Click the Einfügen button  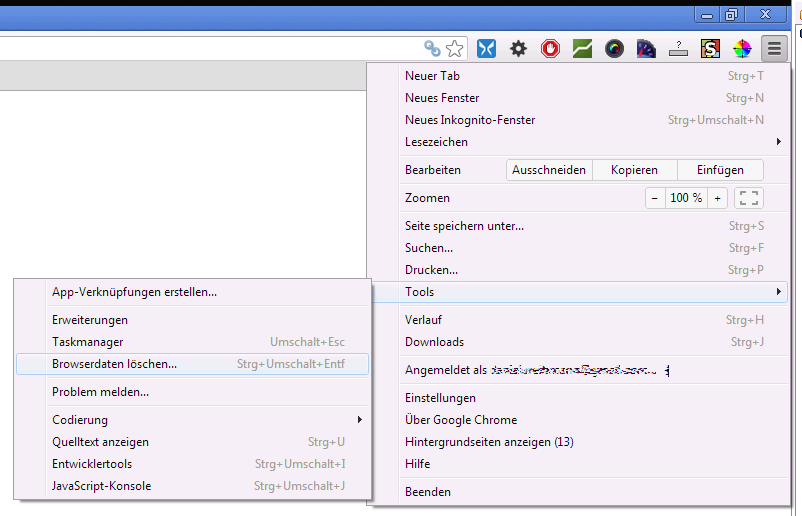coord(720,170)
